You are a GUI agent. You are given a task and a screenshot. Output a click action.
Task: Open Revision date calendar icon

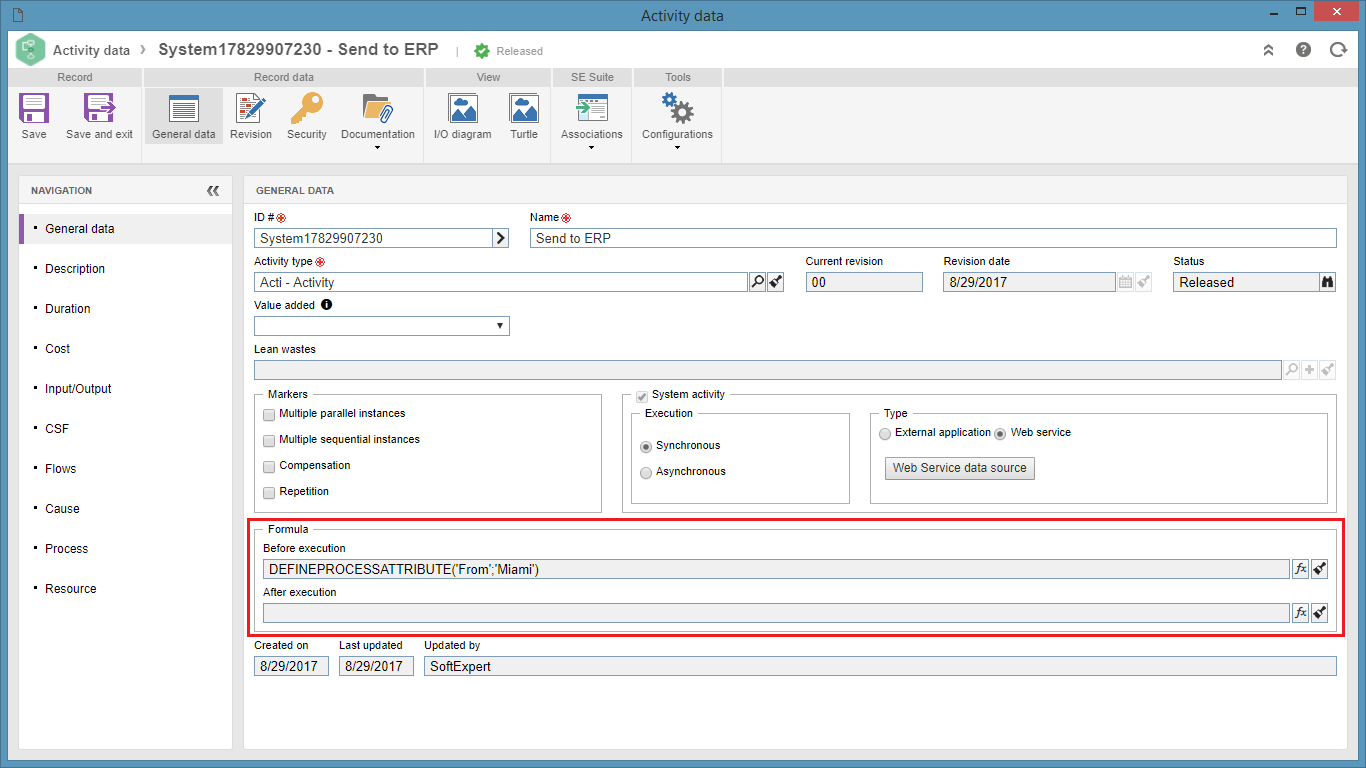[1125, 282]
